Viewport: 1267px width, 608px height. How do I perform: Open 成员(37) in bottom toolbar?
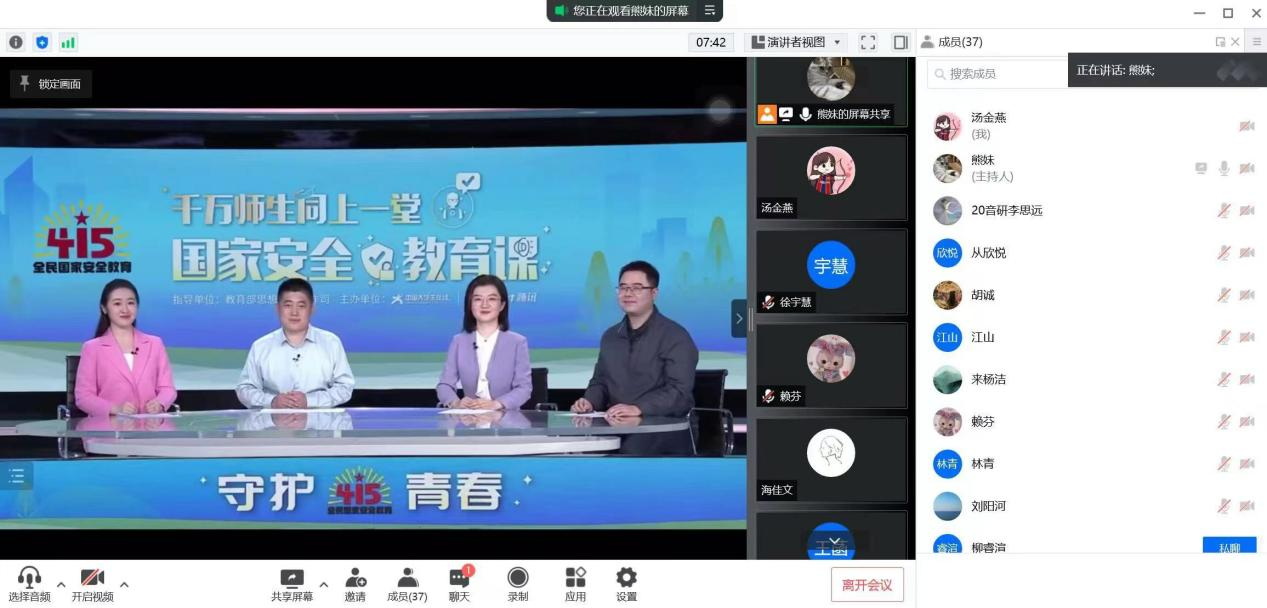point(407,584)
